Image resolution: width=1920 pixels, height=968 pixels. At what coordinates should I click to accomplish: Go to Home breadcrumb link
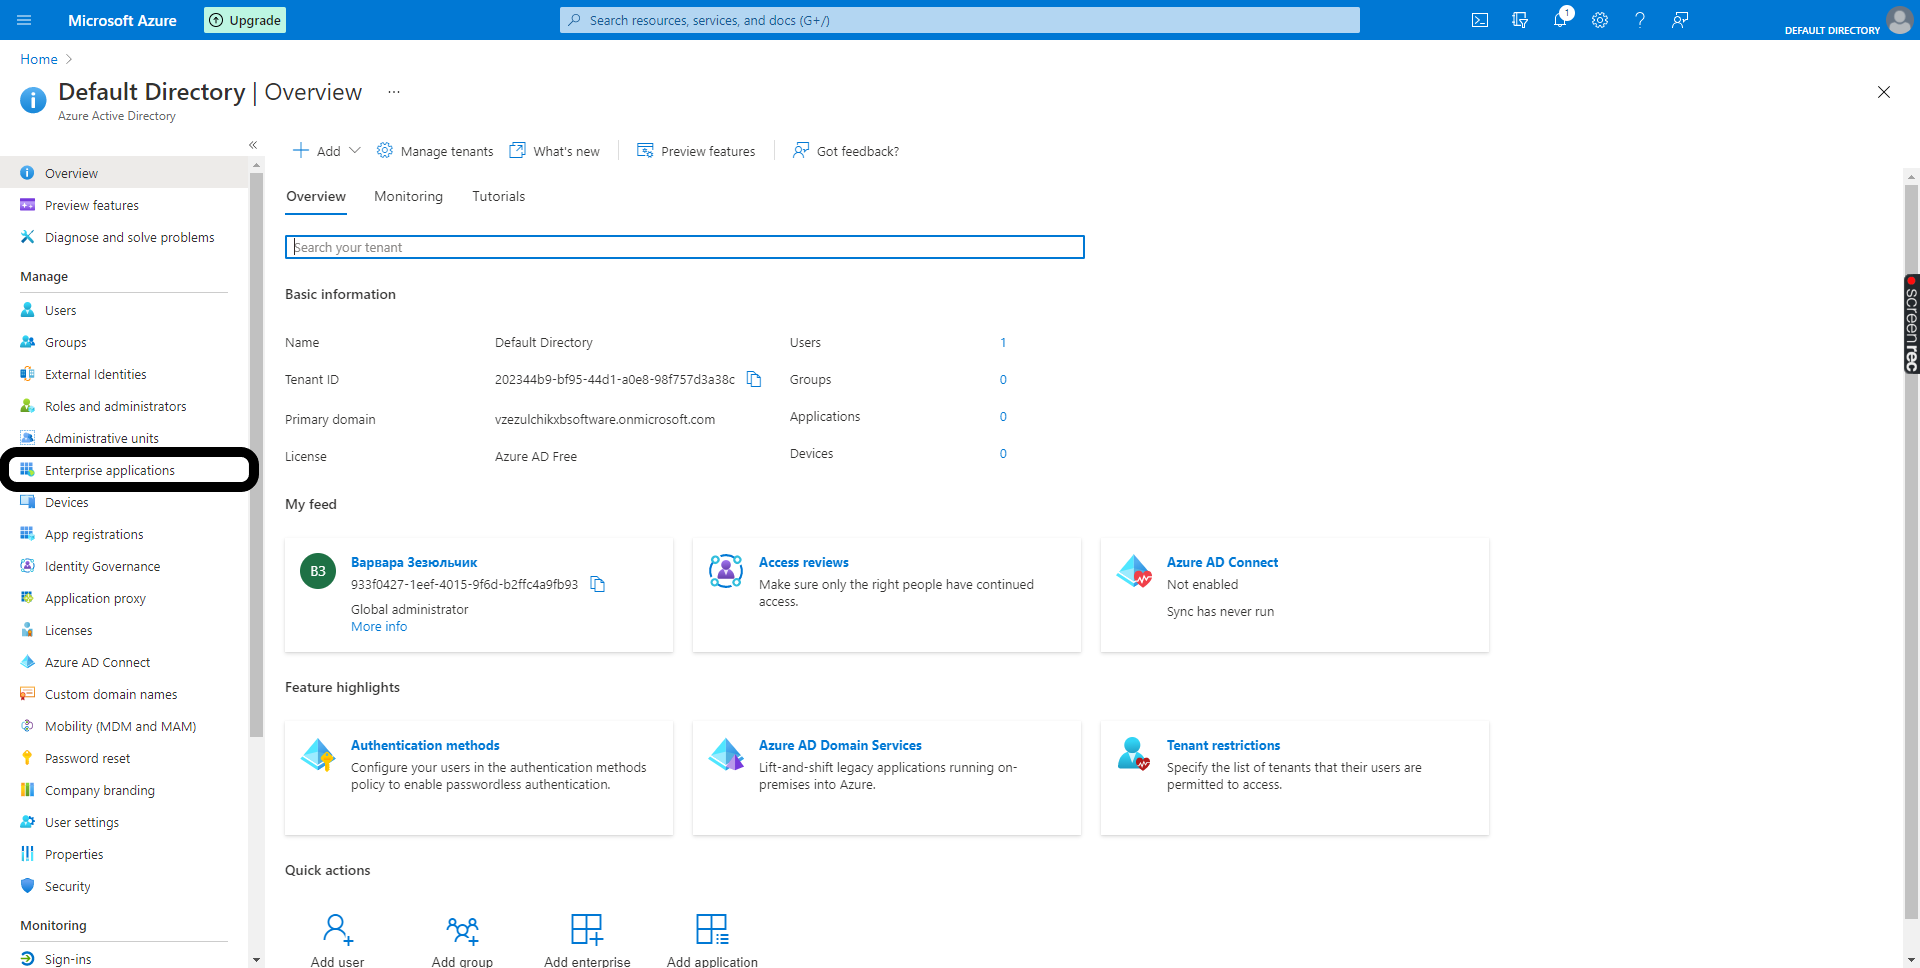39,60
